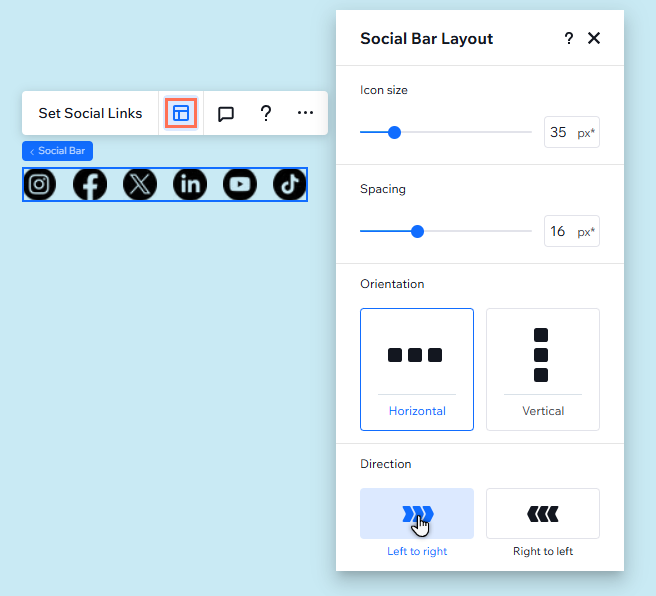
Task: Open the more actions three-dots menu
Action: click(305, 113)
